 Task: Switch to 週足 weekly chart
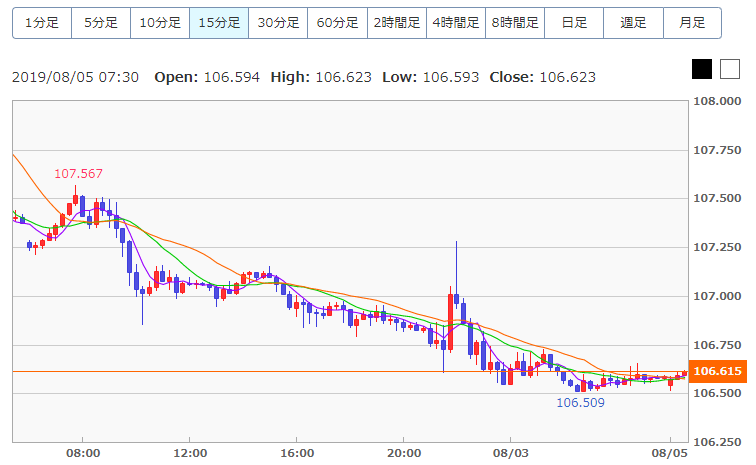coord(633,22)
